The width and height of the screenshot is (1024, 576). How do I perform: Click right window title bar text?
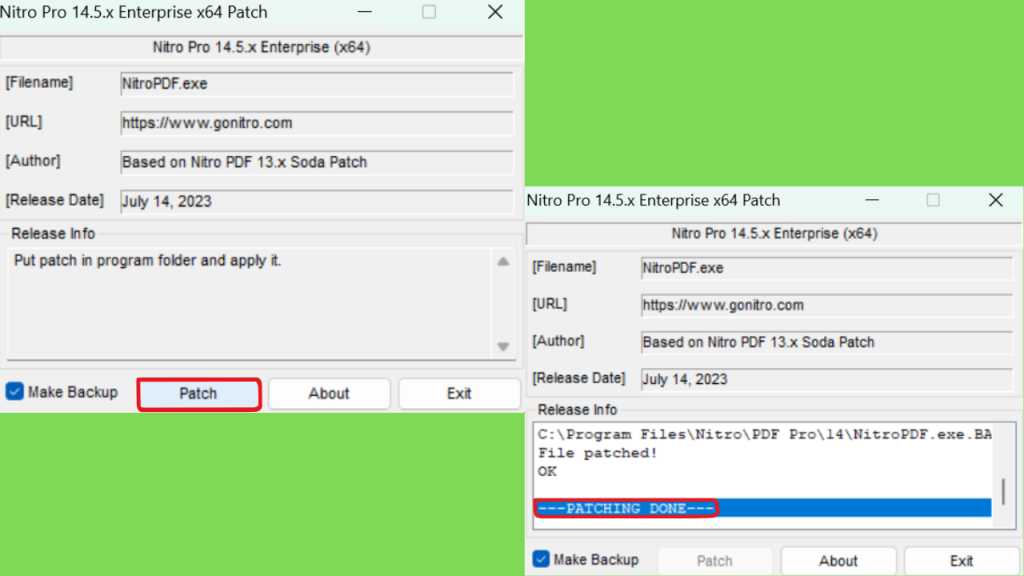(x=653, y=200)
